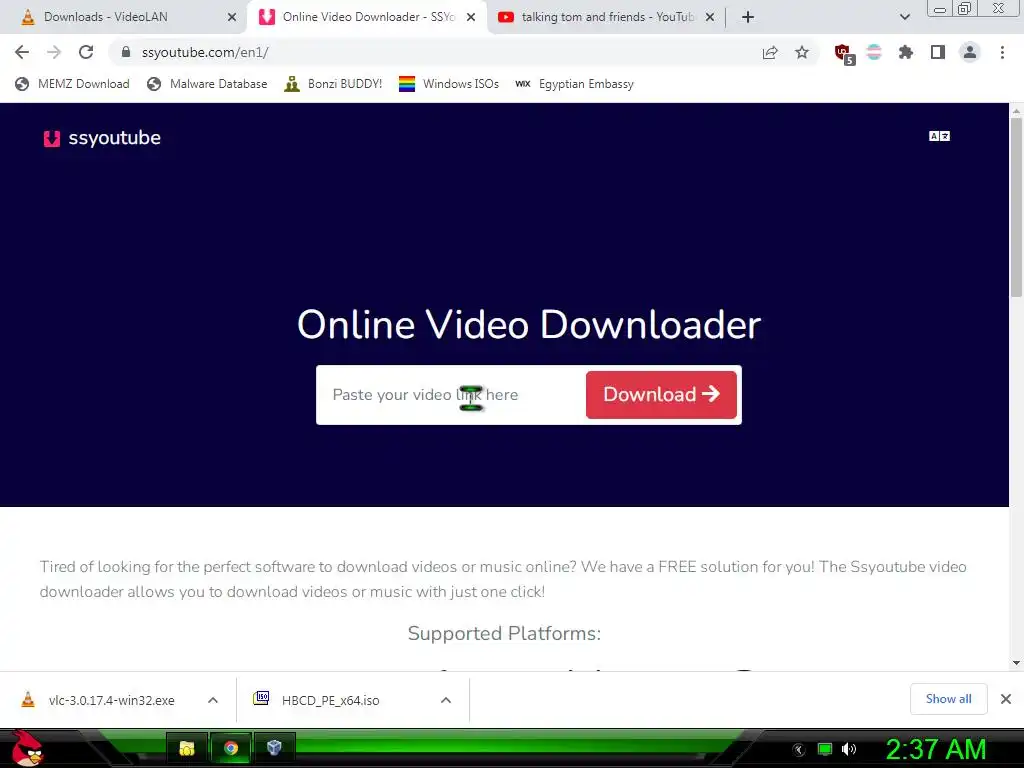Open the VirtualBox taskbar icon

point(274,748)
